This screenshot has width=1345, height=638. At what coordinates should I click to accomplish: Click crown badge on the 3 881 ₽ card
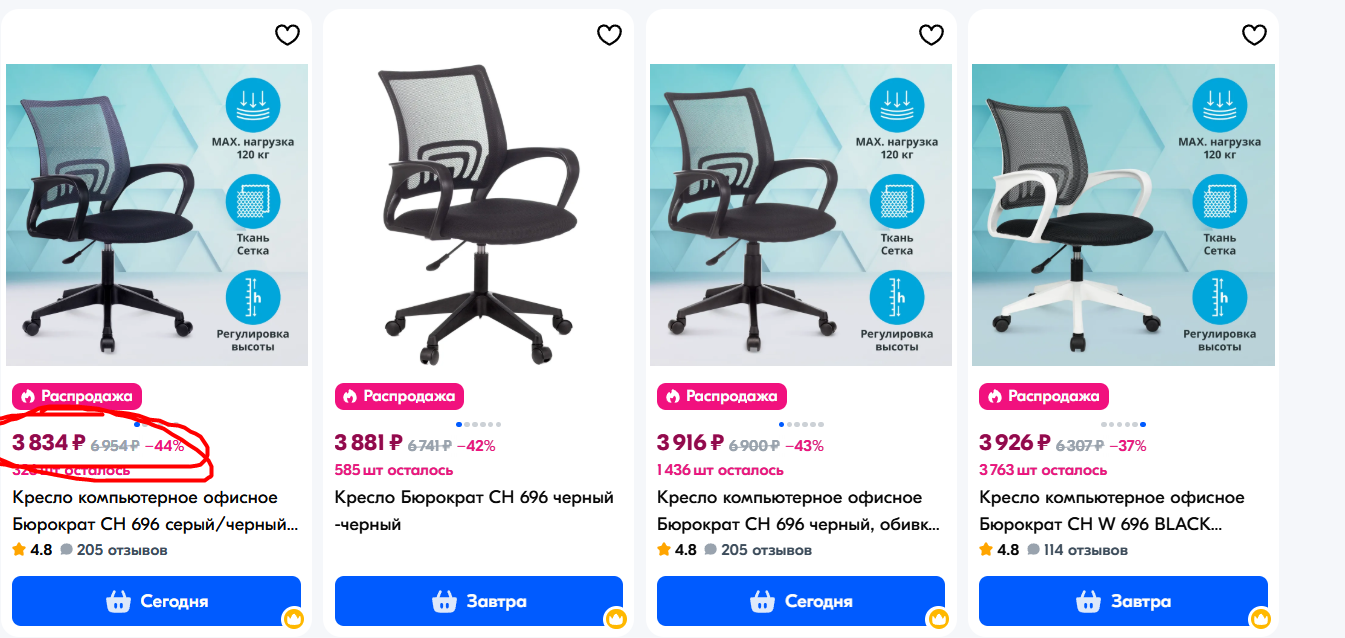coord(615,618)
